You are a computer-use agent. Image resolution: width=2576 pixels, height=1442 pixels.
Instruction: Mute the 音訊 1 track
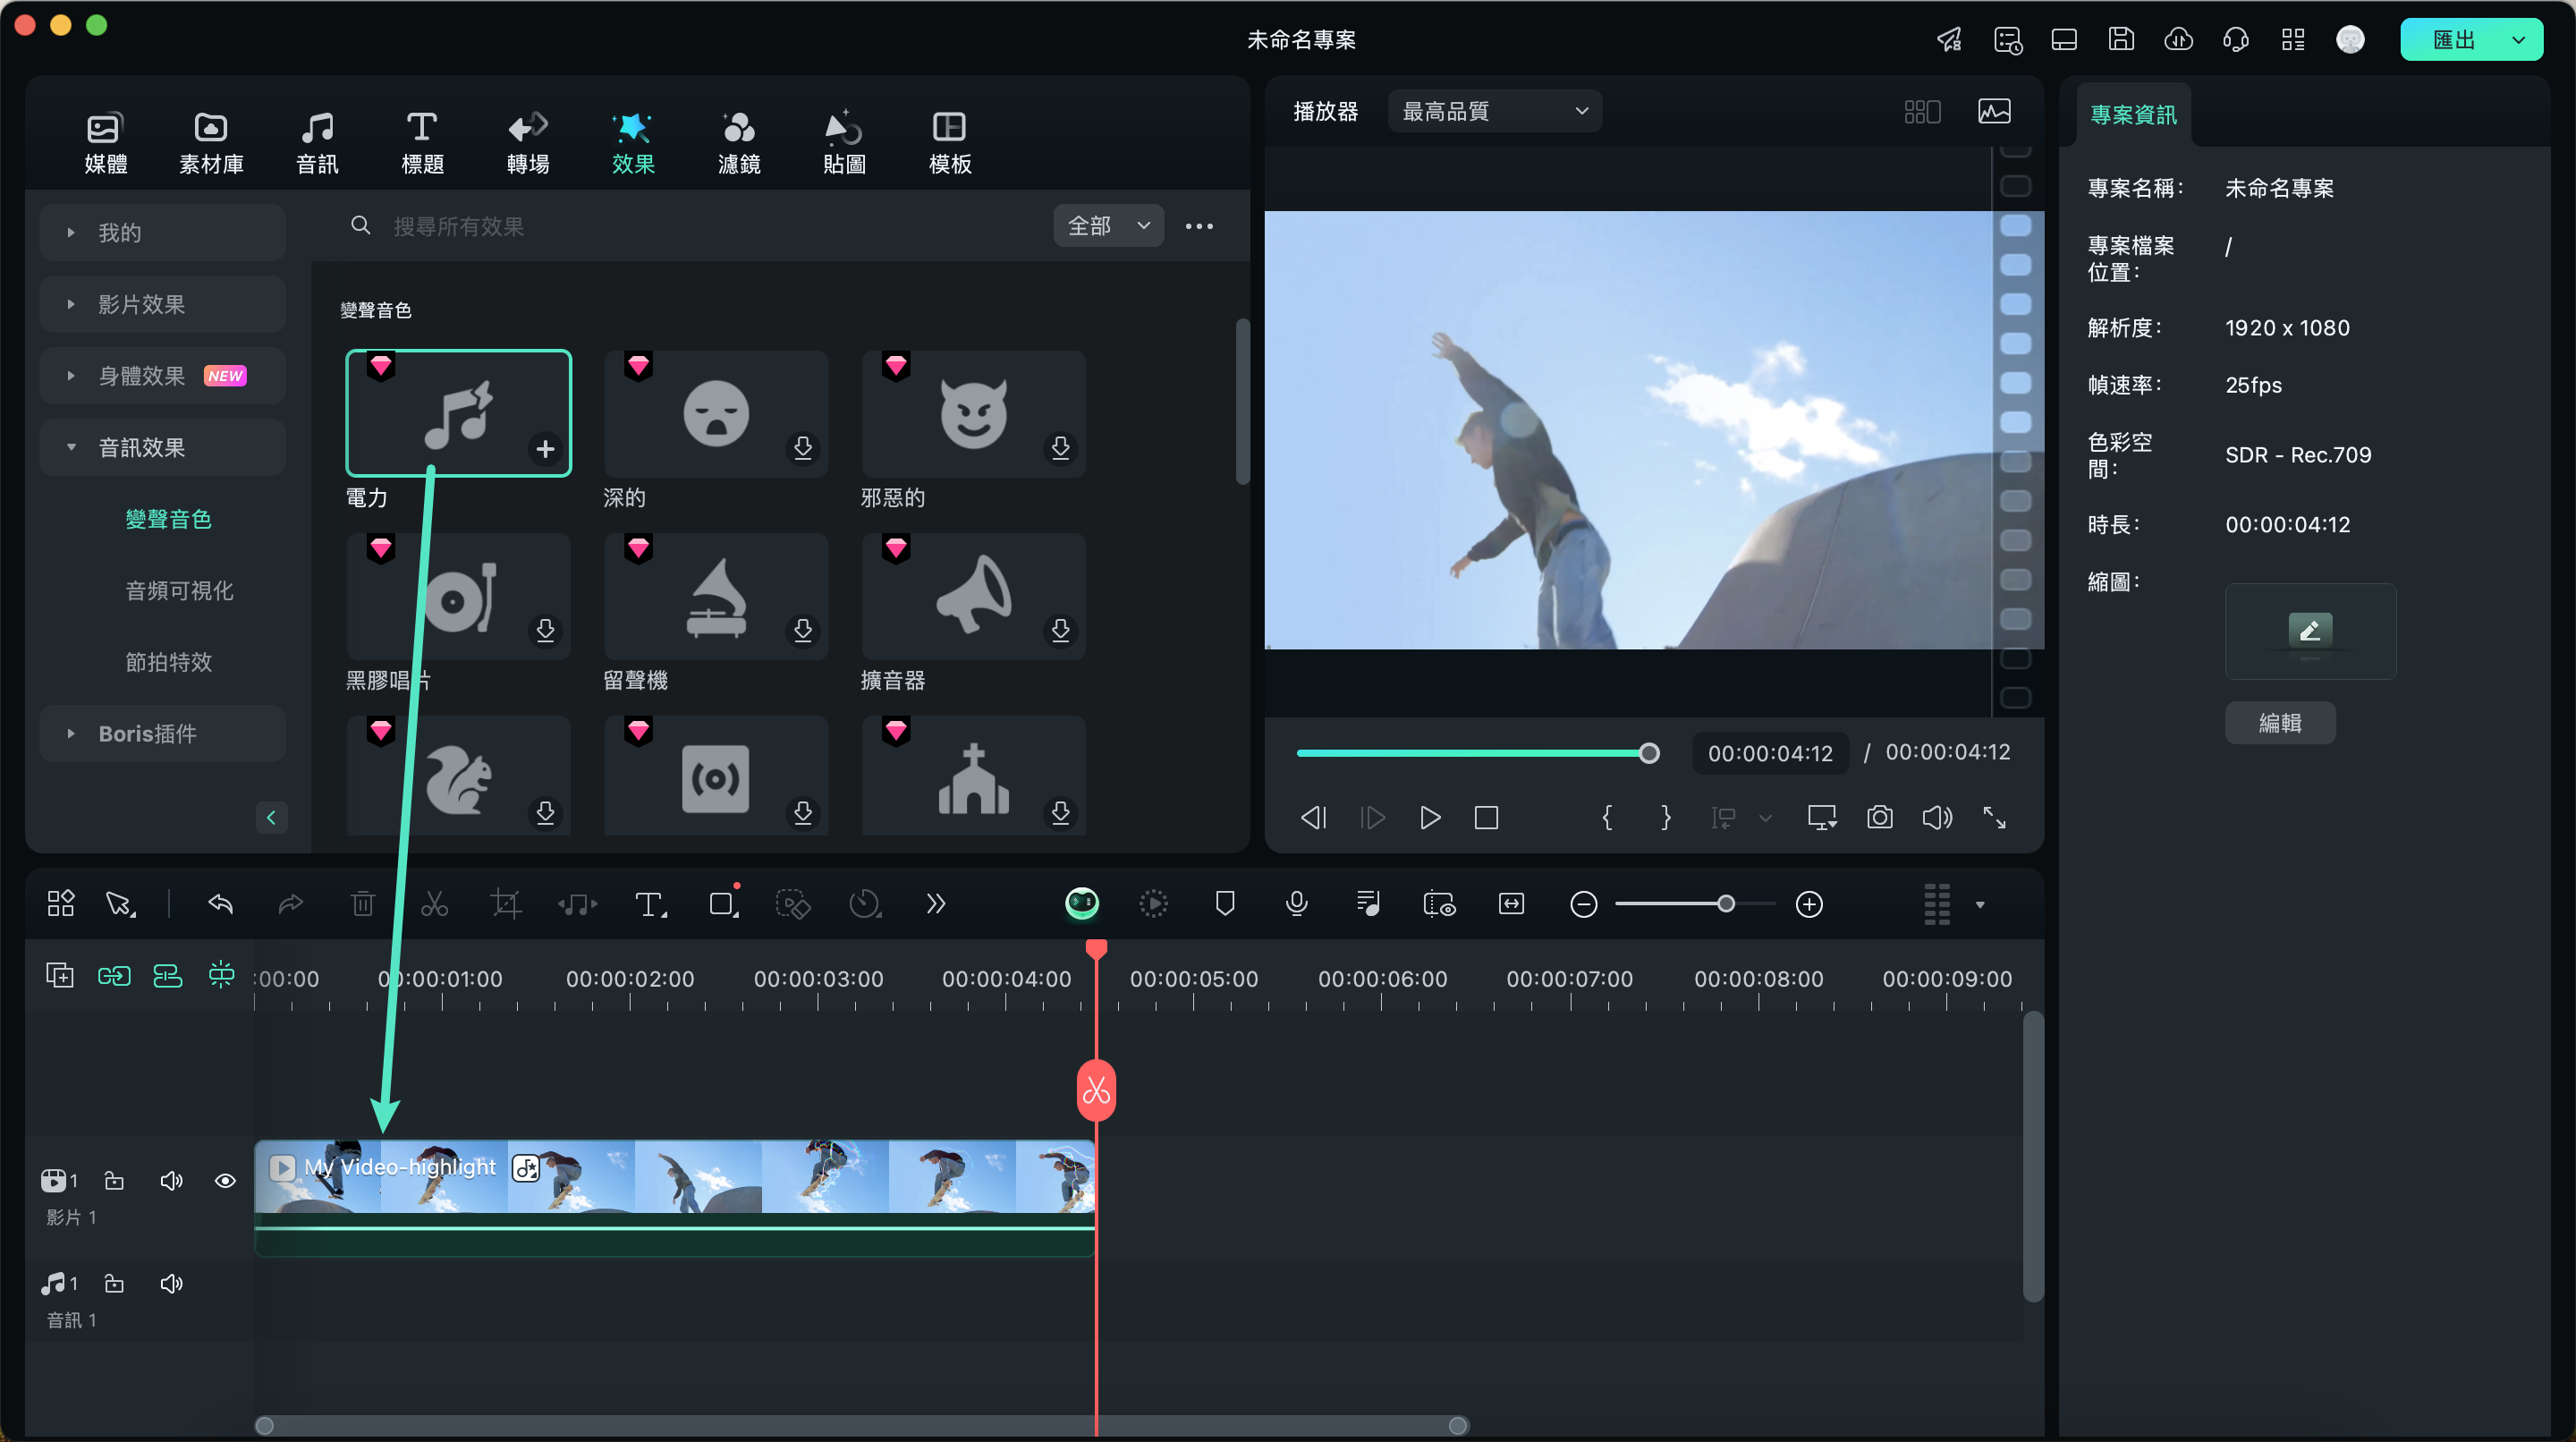(171, 1283)
